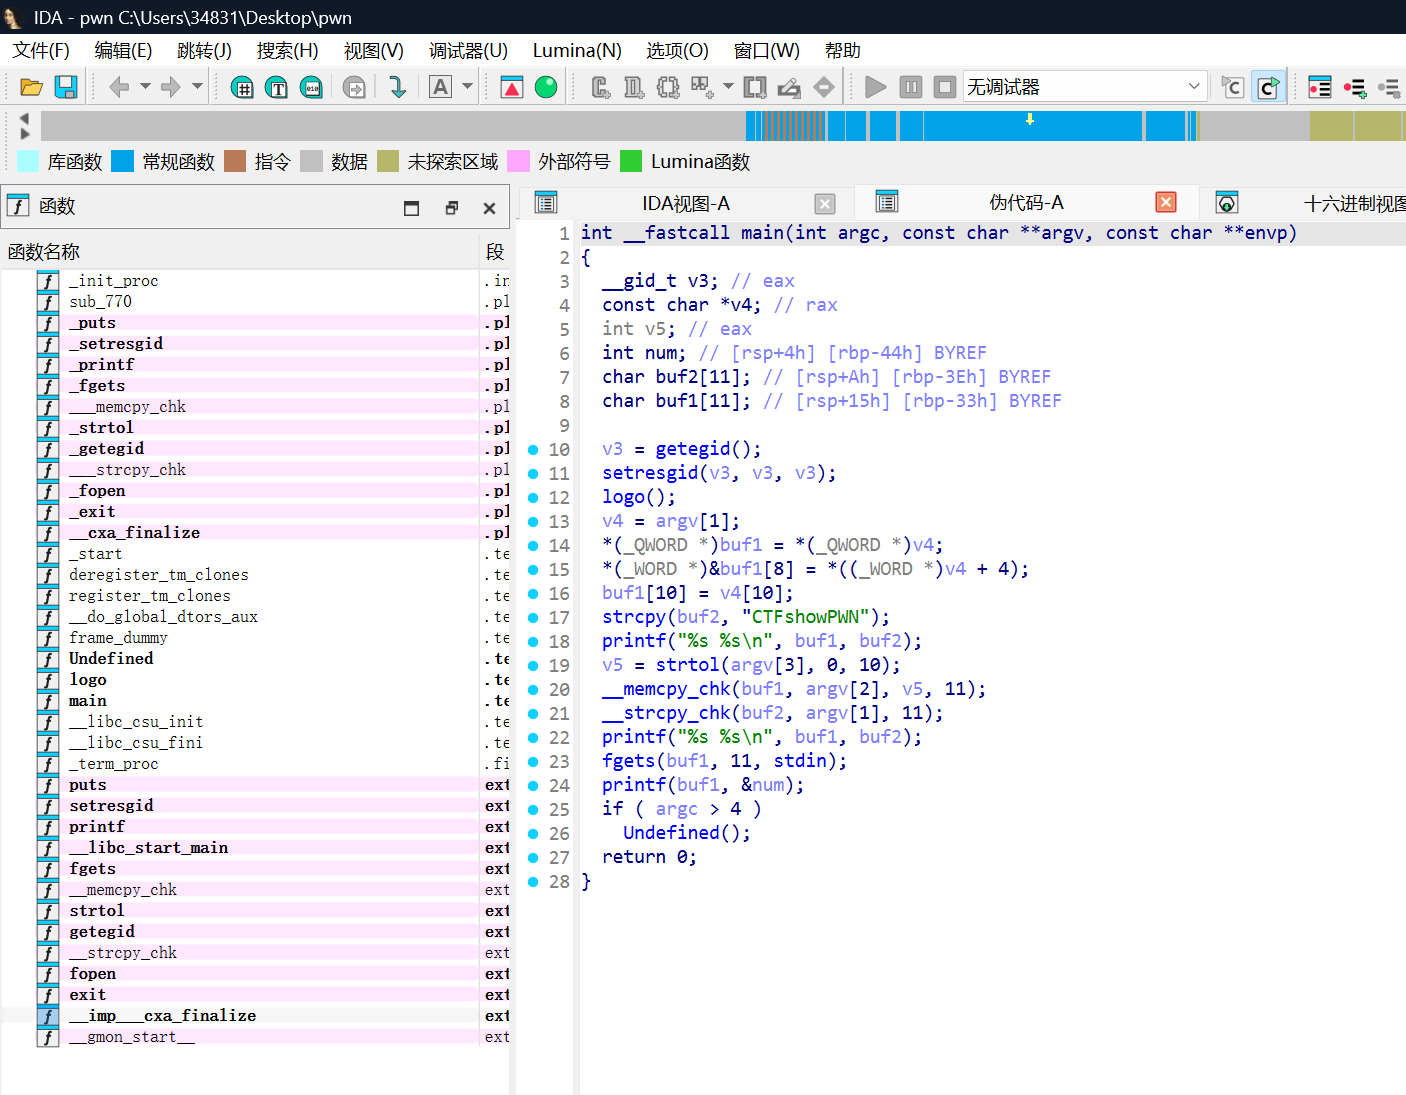
Task: Save the database with floppy disk icon
Action: point(66,87)
